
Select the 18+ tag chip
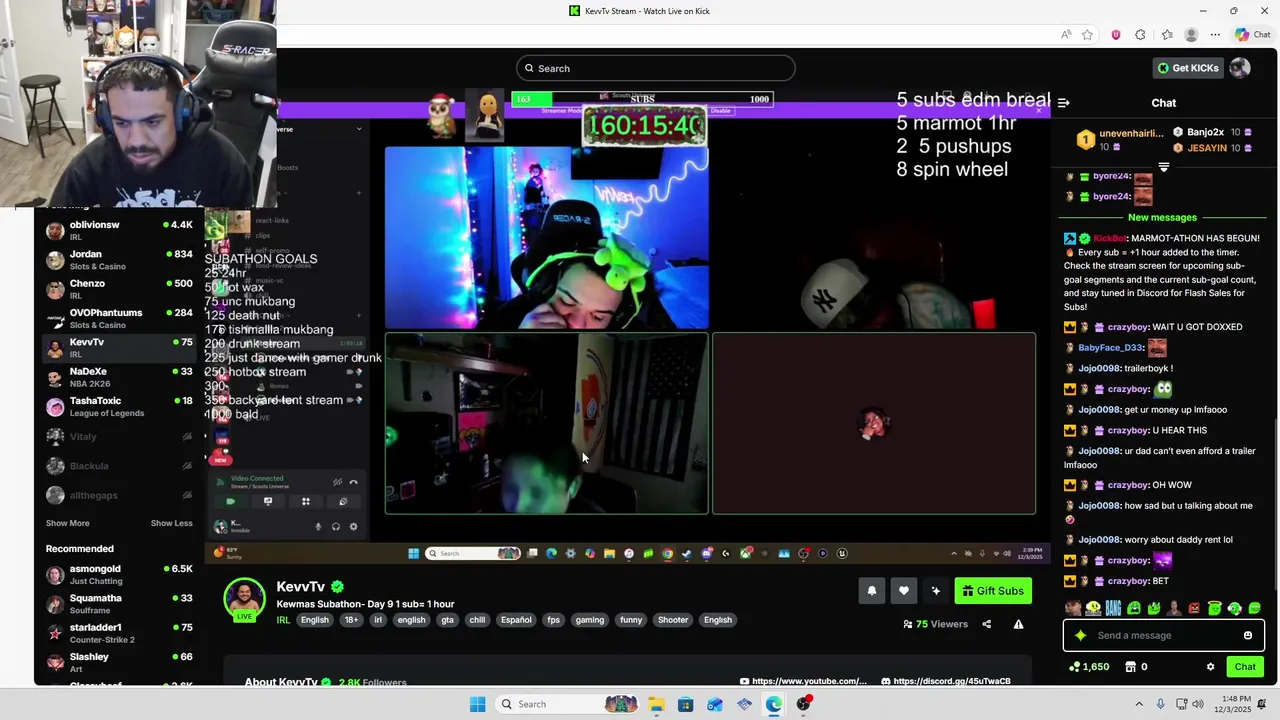[x=351, y=620]
